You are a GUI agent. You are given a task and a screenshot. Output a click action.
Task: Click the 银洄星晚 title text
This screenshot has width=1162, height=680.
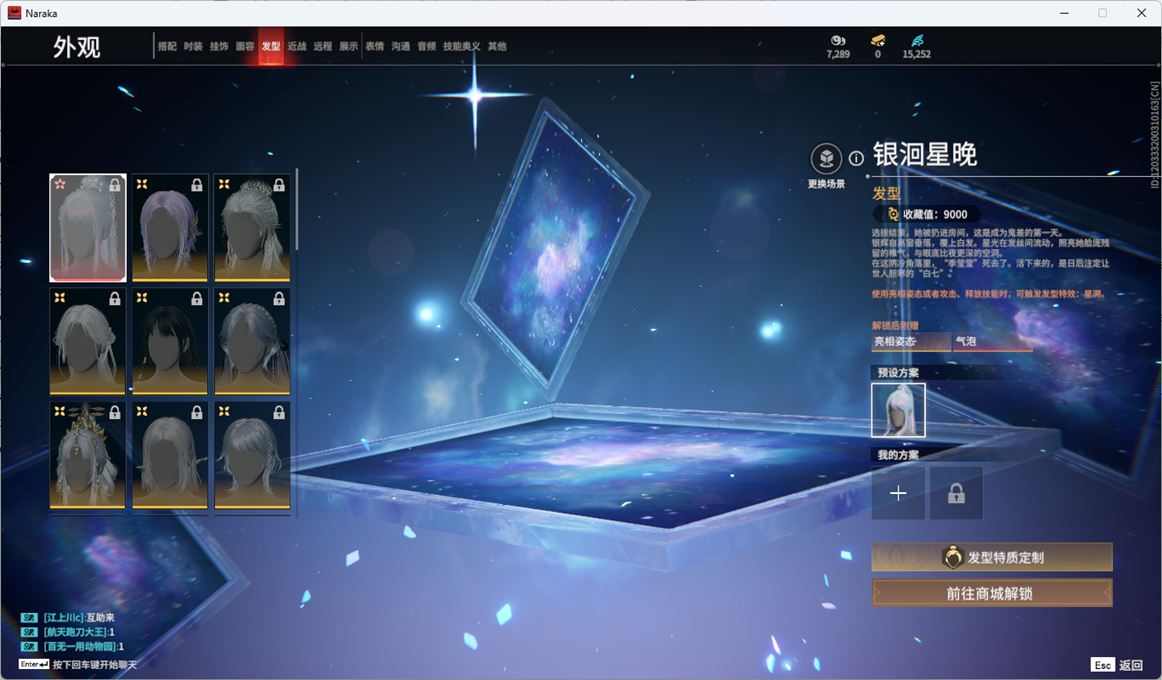tap(924, 154)
